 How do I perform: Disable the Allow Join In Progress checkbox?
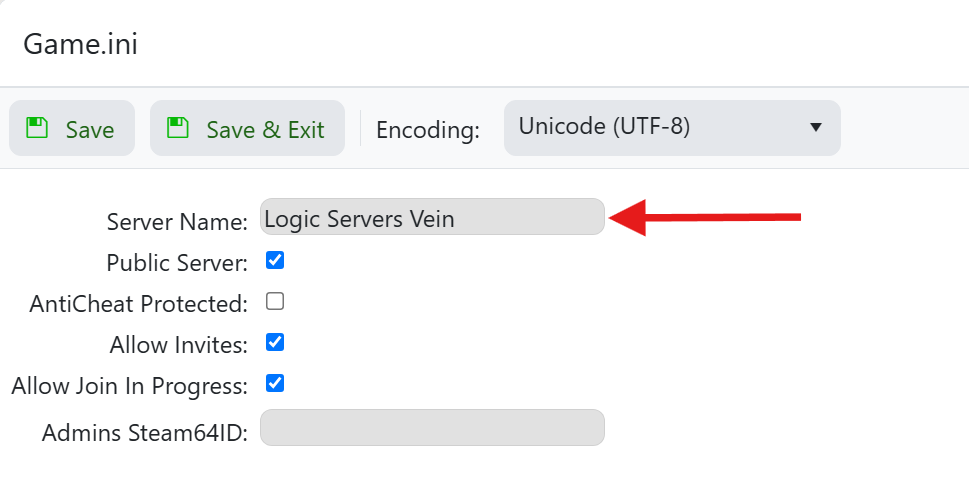275,383
